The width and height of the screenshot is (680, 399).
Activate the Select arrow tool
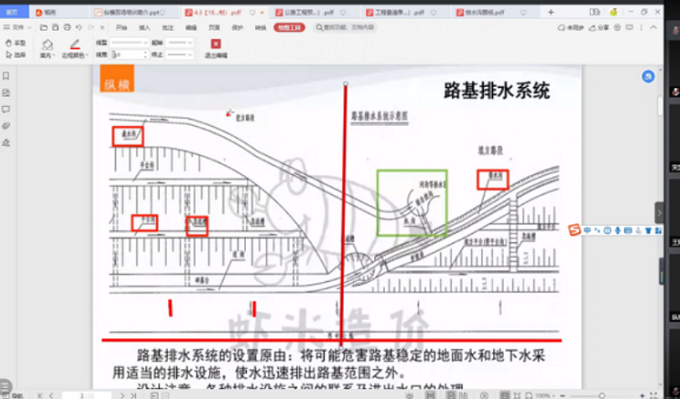(x=16, y=55)
